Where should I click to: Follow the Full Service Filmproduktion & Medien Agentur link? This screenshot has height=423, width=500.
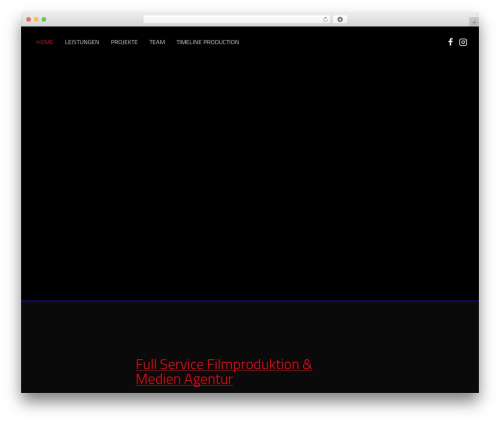(x=224, y=371)
